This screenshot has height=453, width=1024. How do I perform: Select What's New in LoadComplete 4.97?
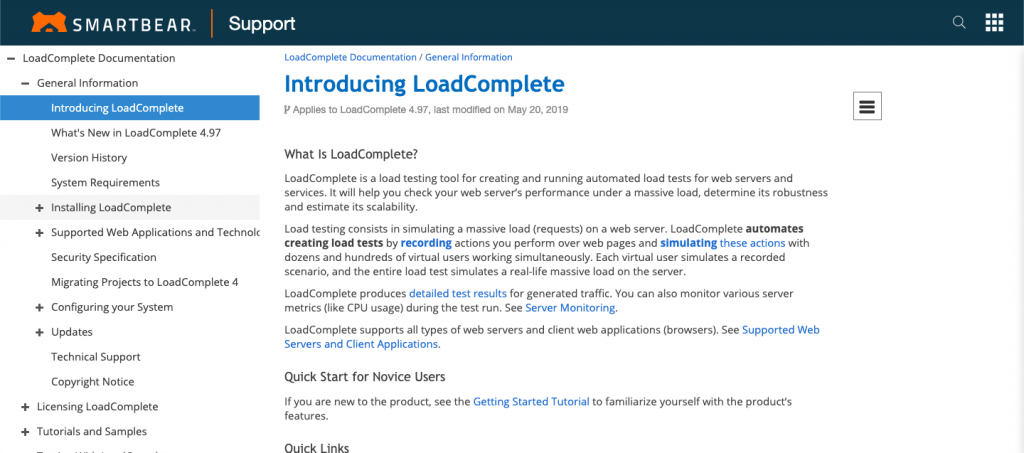click(136, 133)
